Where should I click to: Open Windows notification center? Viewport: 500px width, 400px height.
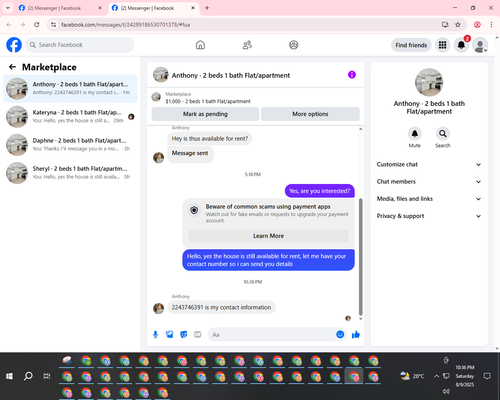tap(487, 376)
